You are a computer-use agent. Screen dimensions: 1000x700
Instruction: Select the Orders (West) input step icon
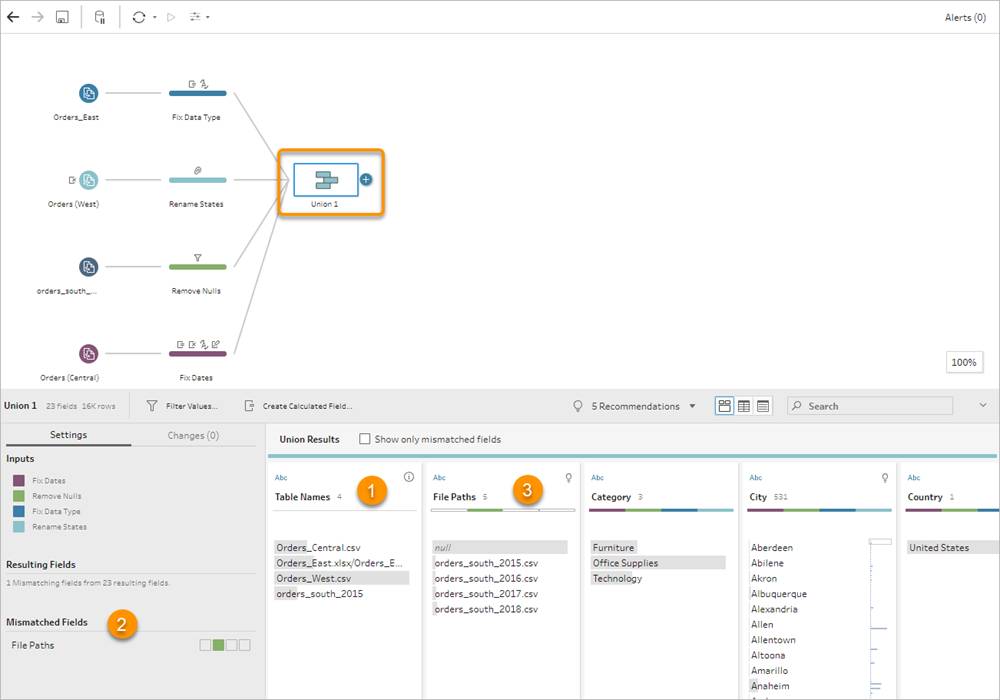tap(89, 180)
